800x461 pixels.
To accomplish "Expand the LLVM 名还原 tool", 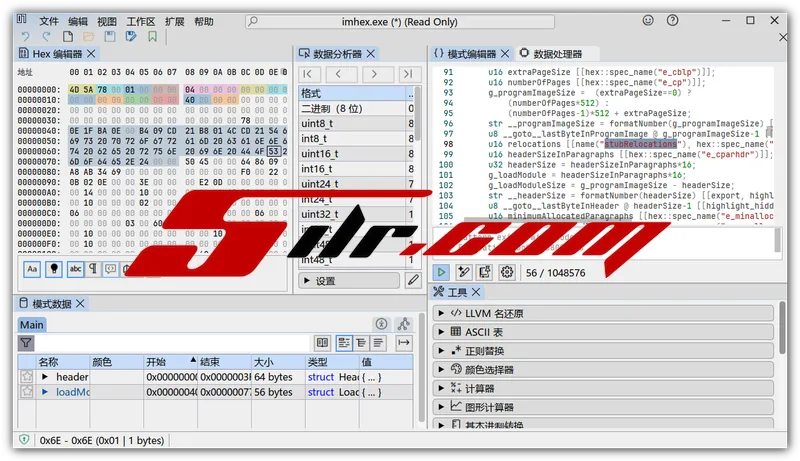I will (x=604, y=313).
